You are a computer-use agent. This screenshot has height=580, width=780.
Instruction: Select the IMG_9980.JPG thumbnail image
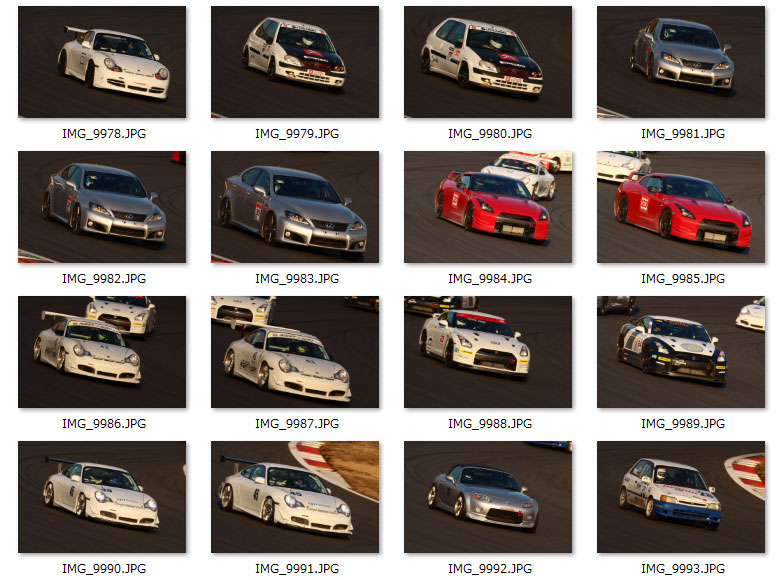pyautogui.click(x=488, y=62)
